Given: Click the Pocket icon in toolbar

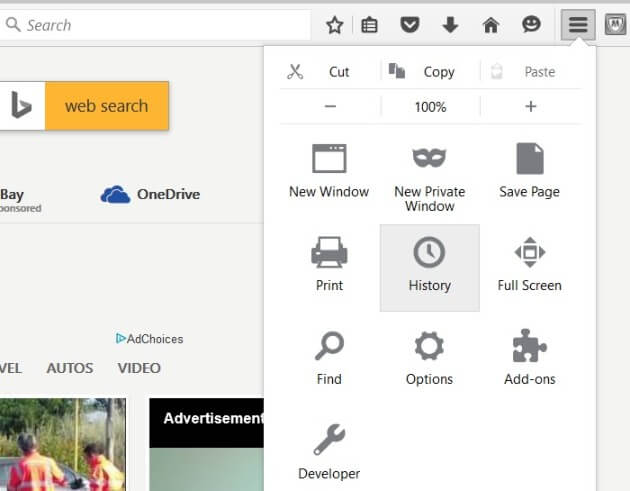Looking at the screenshot, I should (409, 25).
